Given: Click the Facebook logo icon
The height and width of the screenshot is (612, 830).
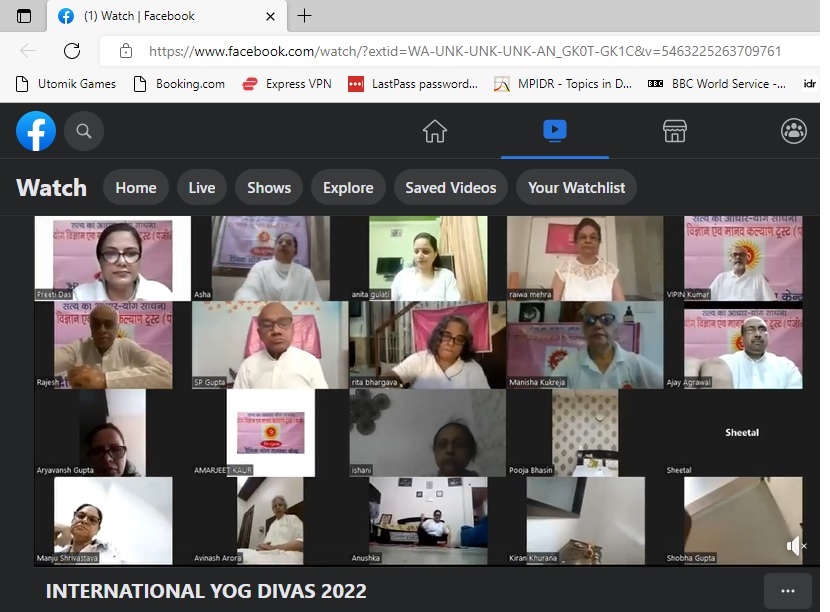Looking at the screenshot, I should pos(36,131).
